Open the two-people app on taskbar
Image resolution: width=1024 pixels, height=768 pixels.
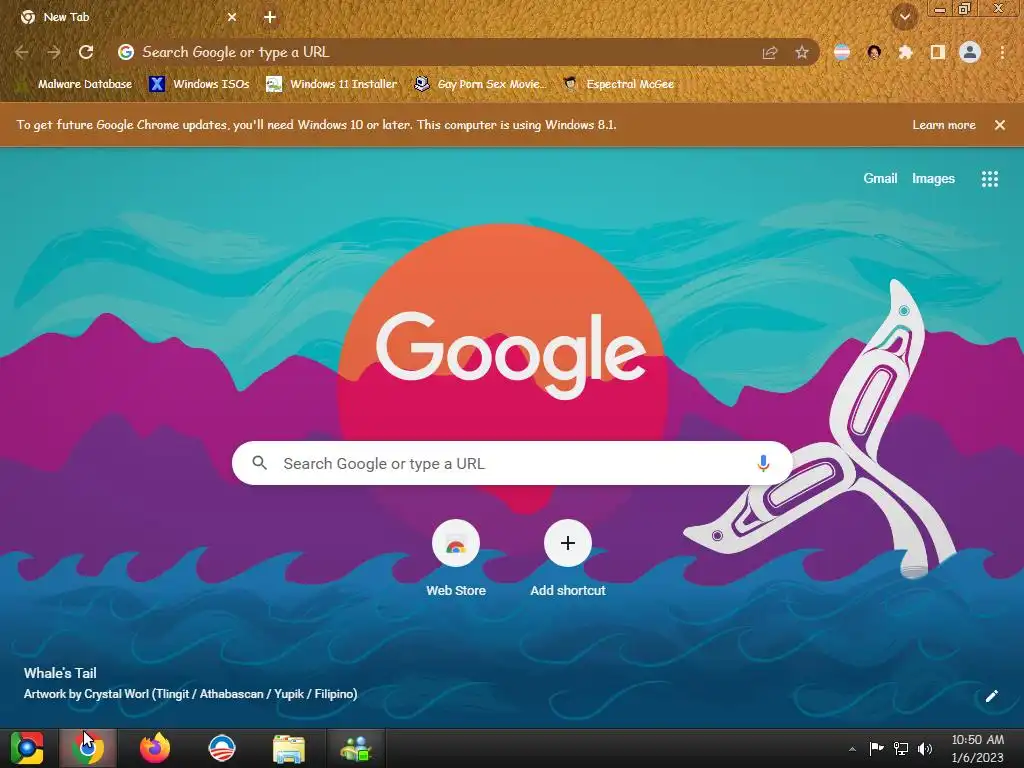pyautogui.click(x=356, y=748)
